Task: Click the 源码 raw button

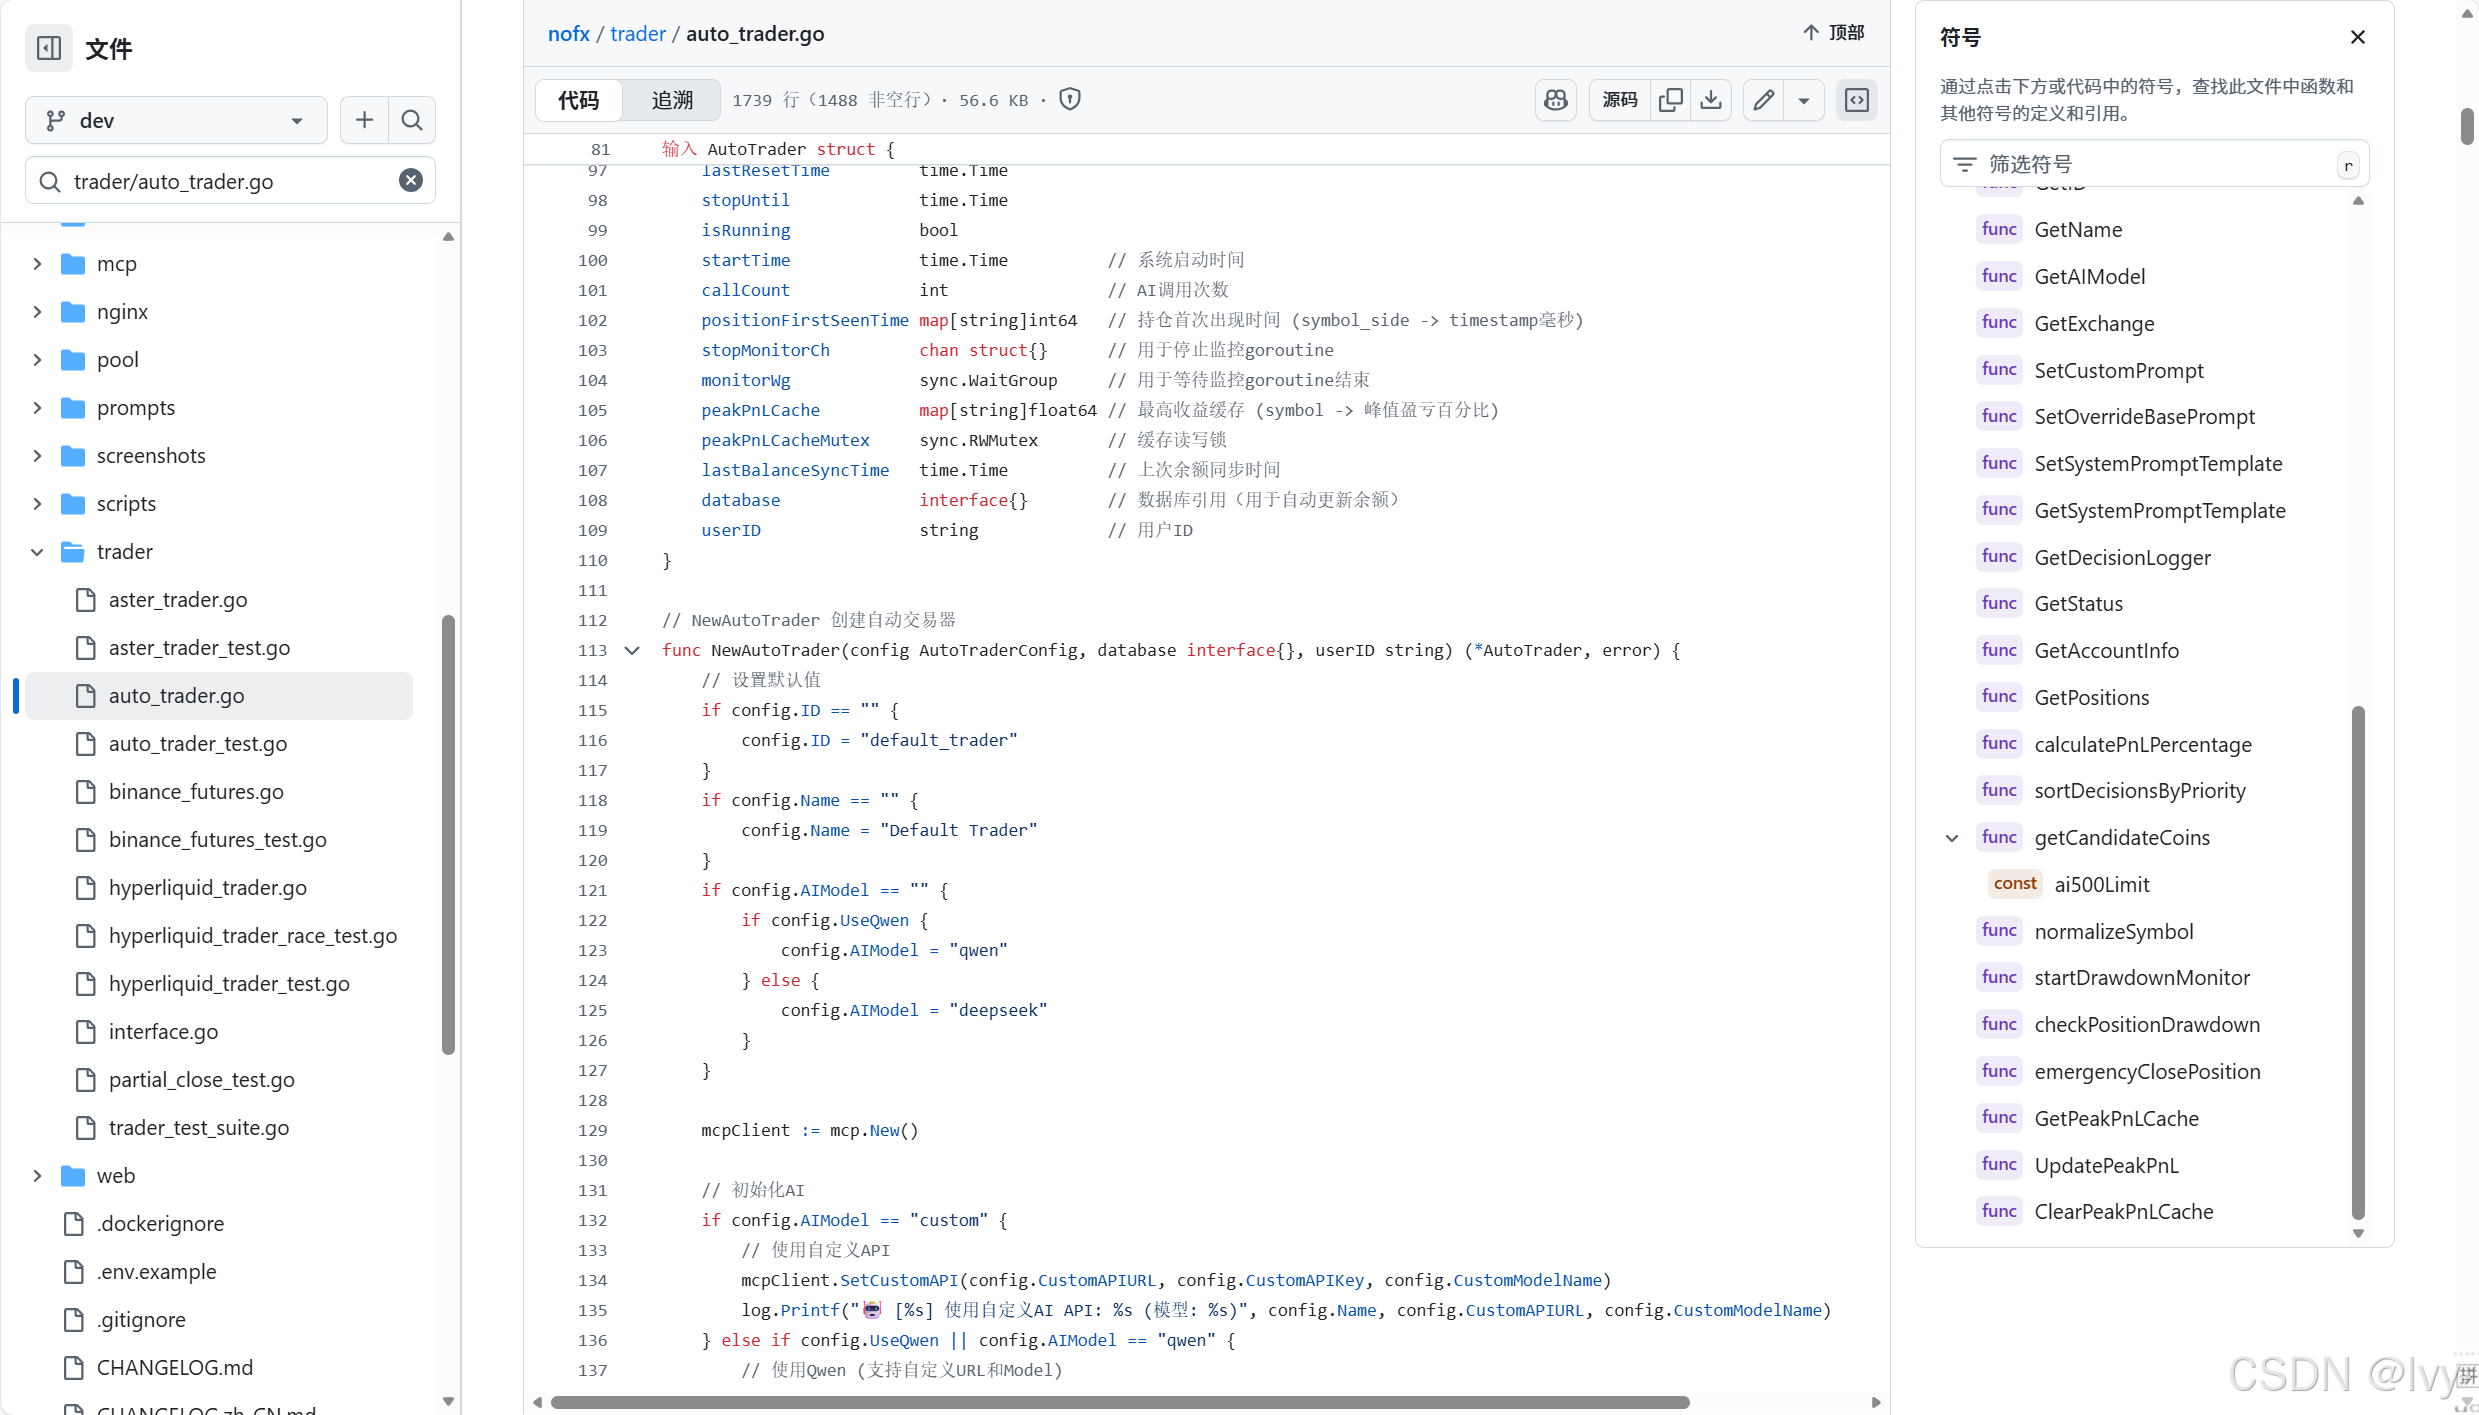Action: [1620, 100]
